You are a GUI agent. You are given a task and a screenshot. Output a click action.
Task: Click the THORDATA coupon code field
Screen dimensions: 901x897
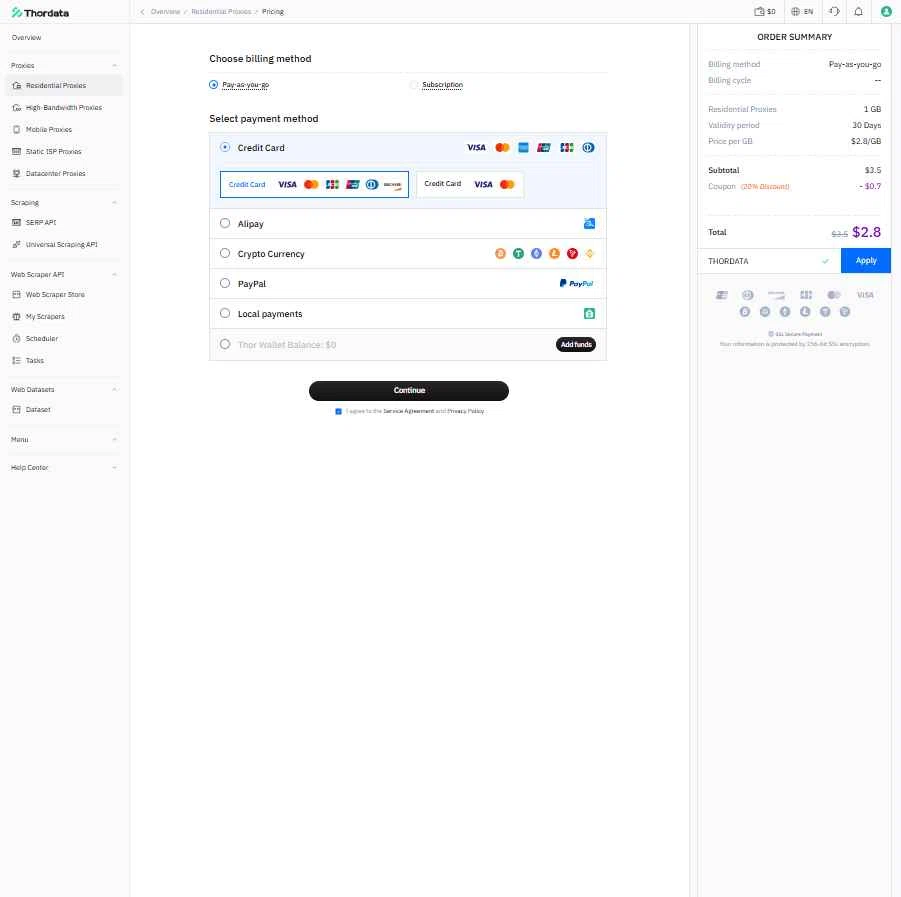click(769, 261)
